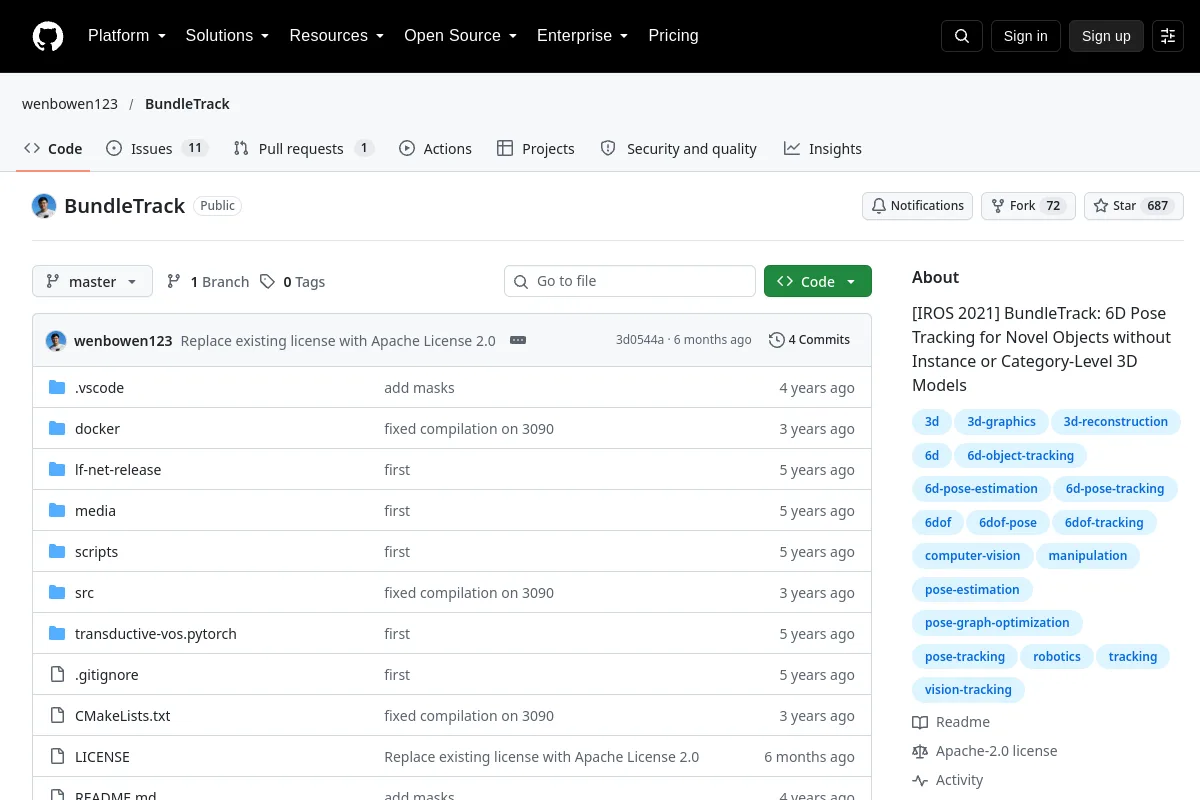Screen dimensions: 1200x800
Task: Click the BundleTrack repository name in breadcrumb
Action: (x=187, y=104)
